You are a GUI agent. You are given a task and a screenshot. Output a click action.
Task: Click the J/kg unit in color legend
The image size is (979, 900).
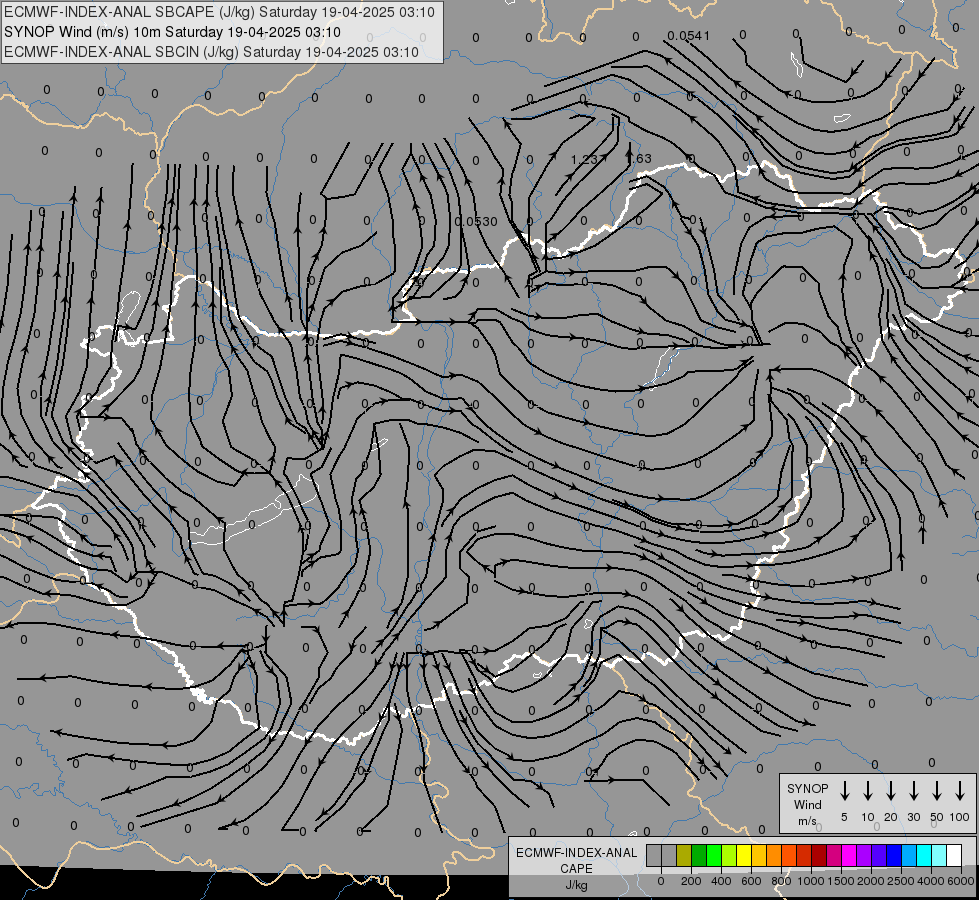point(576,885)
